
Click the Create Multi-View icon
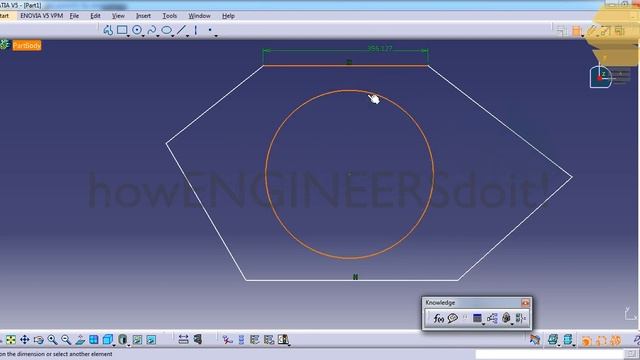[93, 340]
